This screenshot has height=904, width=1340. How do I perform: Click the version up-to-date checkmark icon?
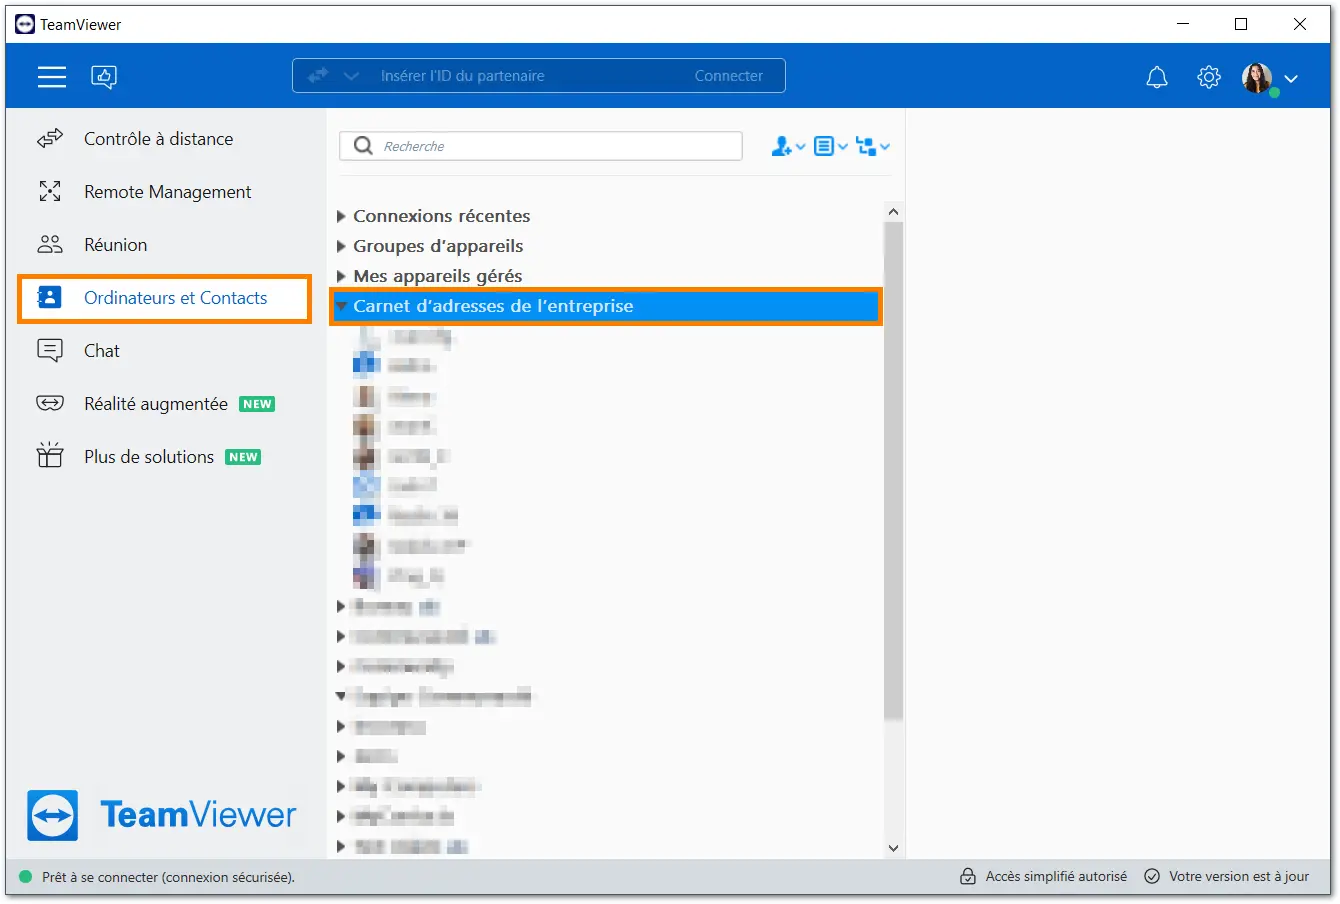[x=1152, y=876]
